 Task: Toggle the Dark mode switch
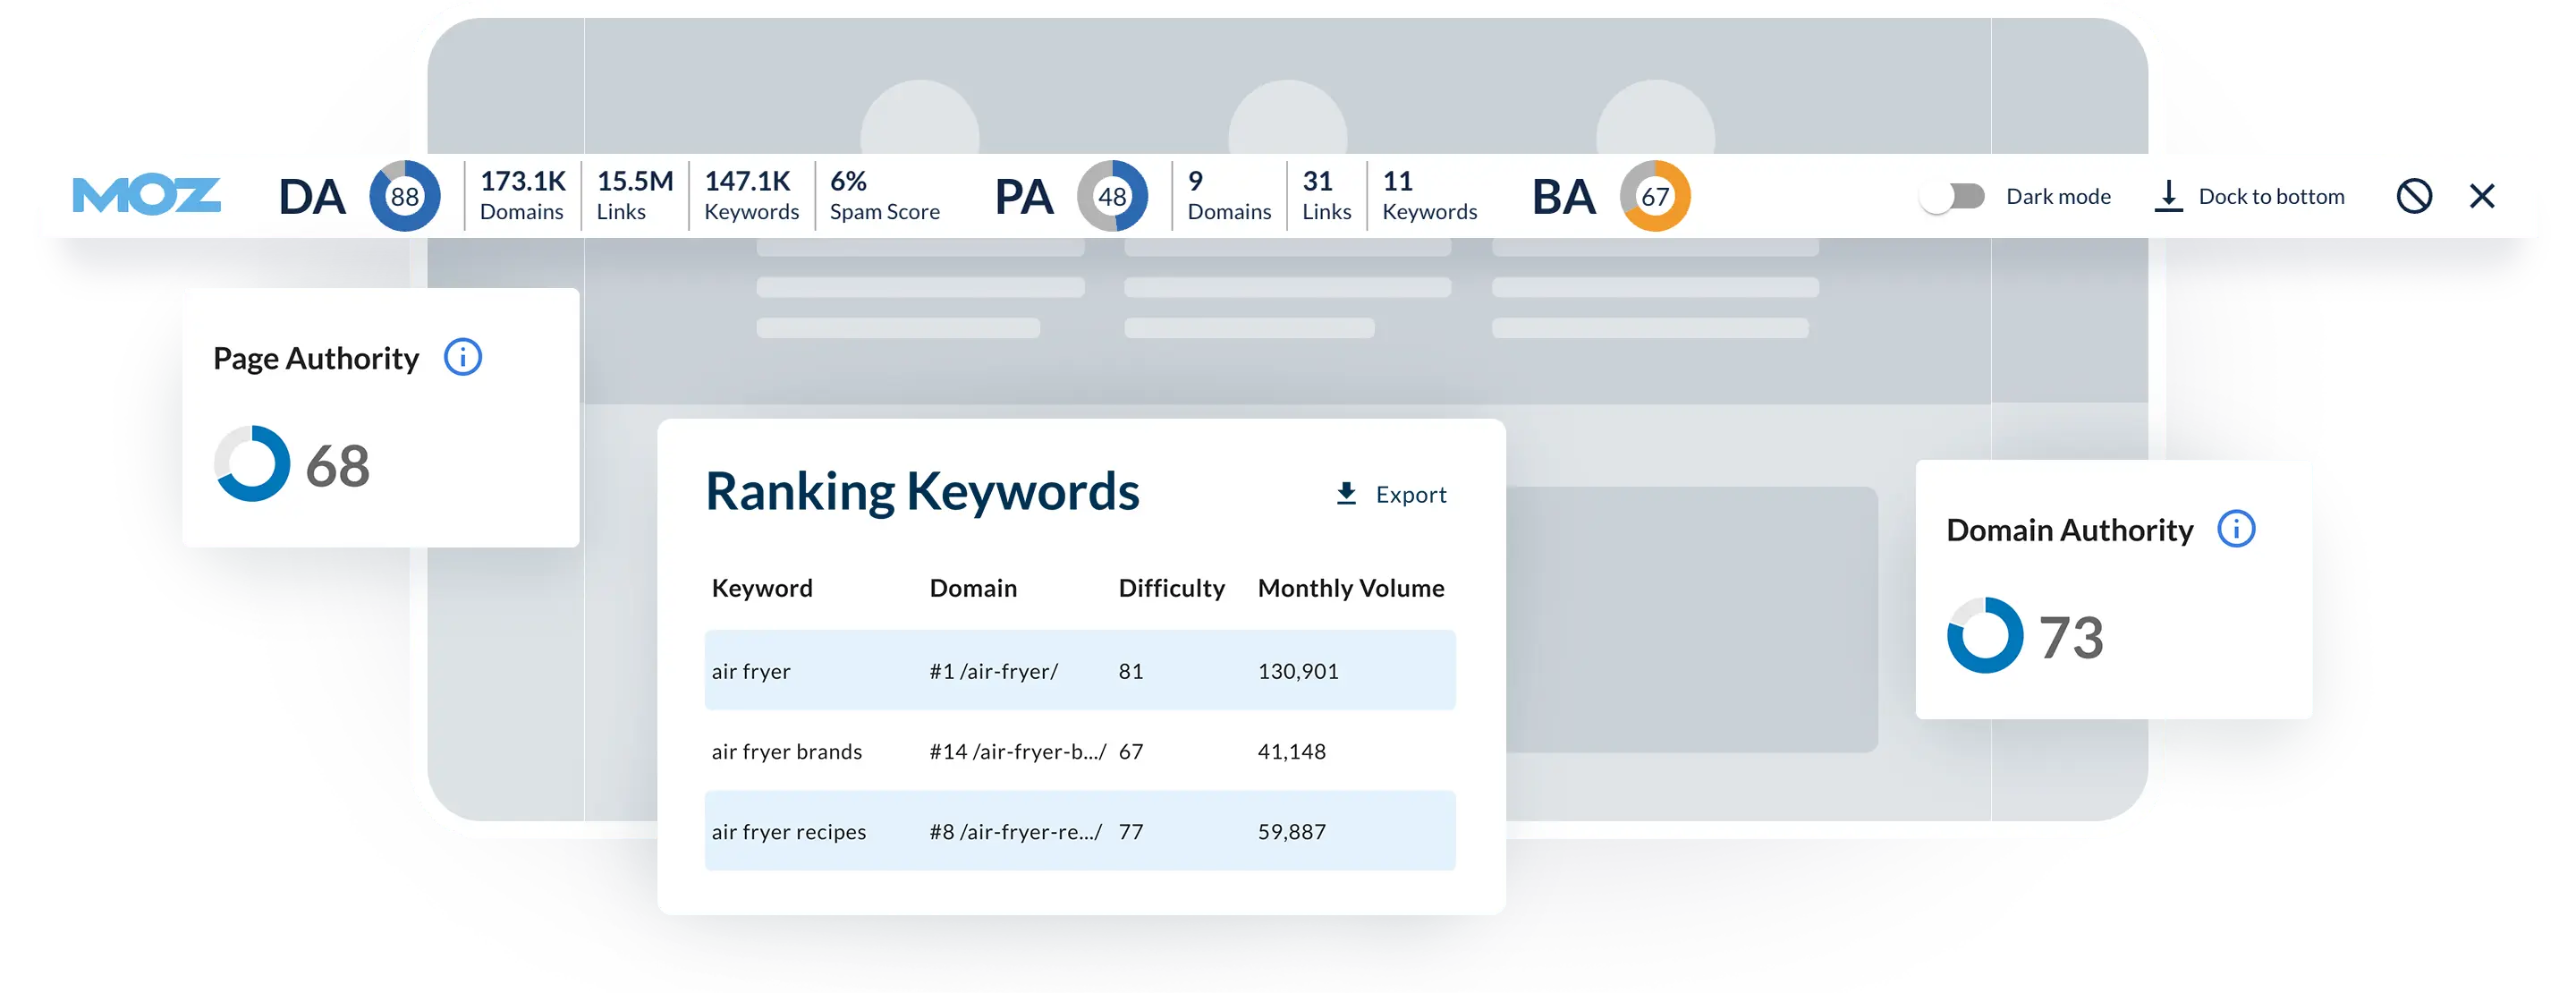point(1952,196)
